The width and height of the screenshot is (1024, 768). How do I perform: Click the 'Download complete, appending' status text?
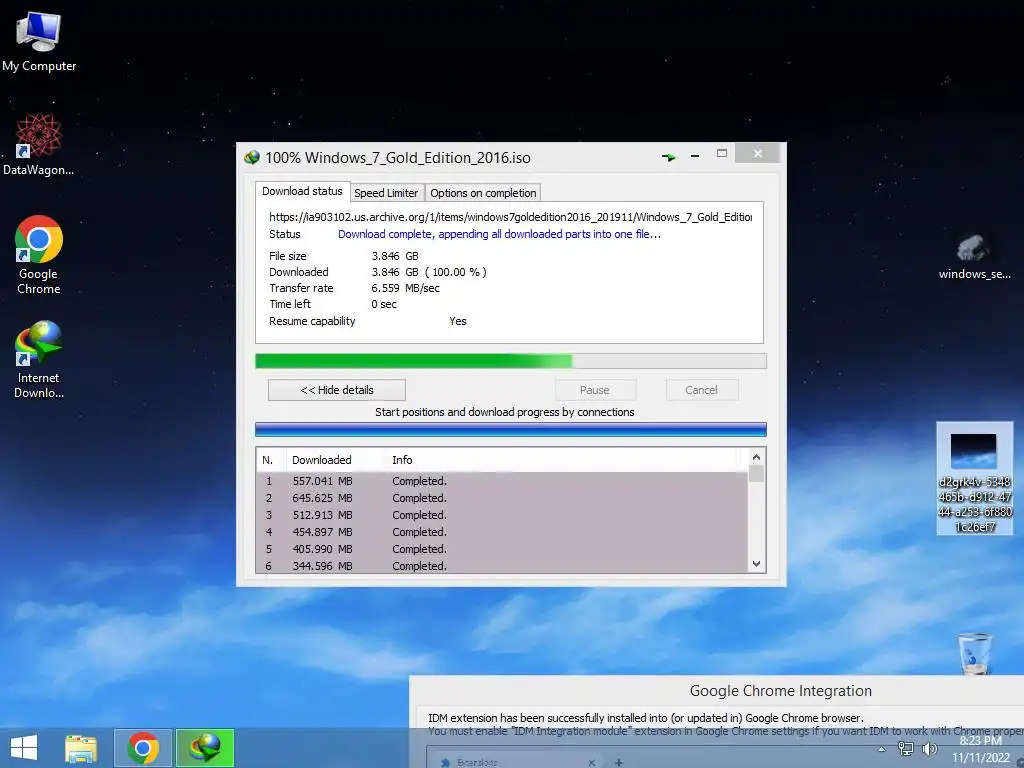[500, 234]
